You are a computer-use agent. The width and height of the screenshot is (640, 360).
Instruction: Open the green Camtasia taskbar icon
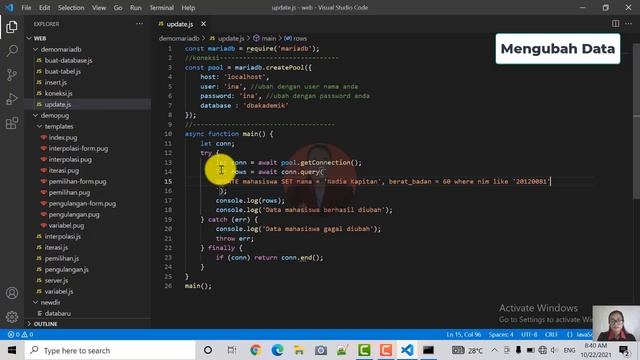(x=364, y=350)
